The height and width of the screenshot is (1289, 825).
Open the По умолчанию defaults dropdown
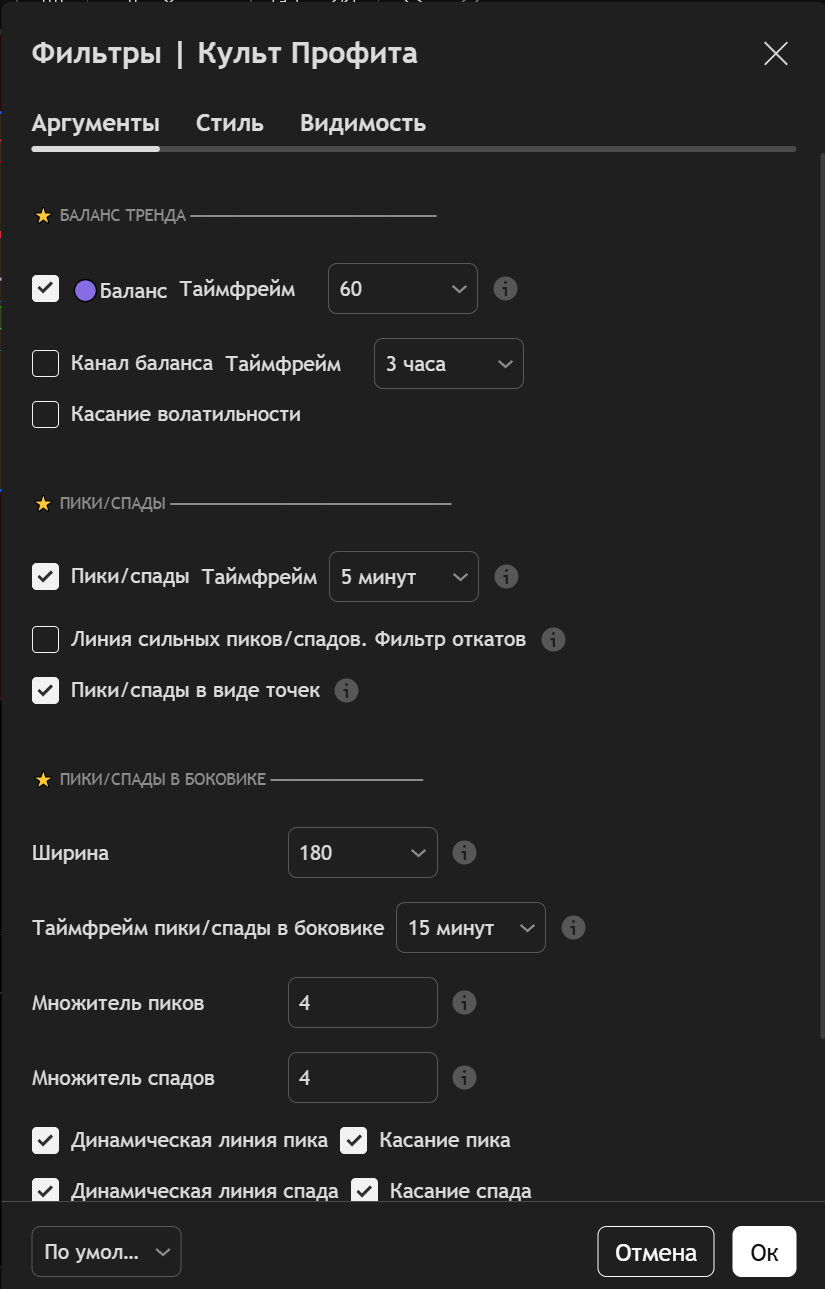pos(106,1252)
